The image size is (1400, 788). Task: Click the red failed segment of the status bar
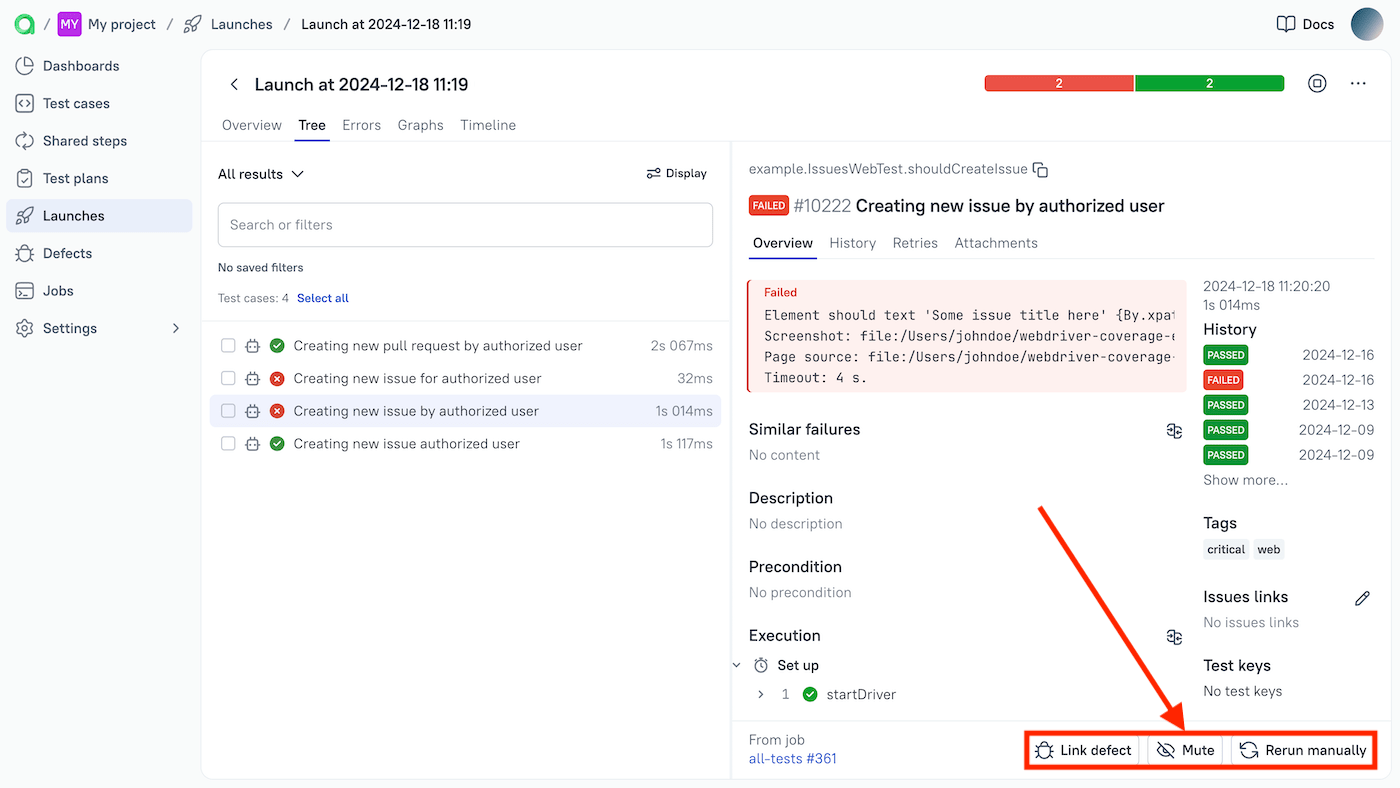click(1058, 84)
